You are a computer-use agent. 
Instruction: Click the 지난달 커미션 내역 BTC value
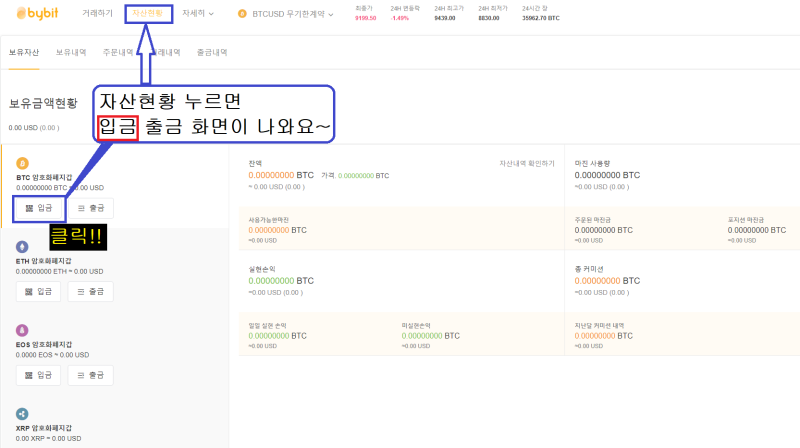(x=604, y=336)
